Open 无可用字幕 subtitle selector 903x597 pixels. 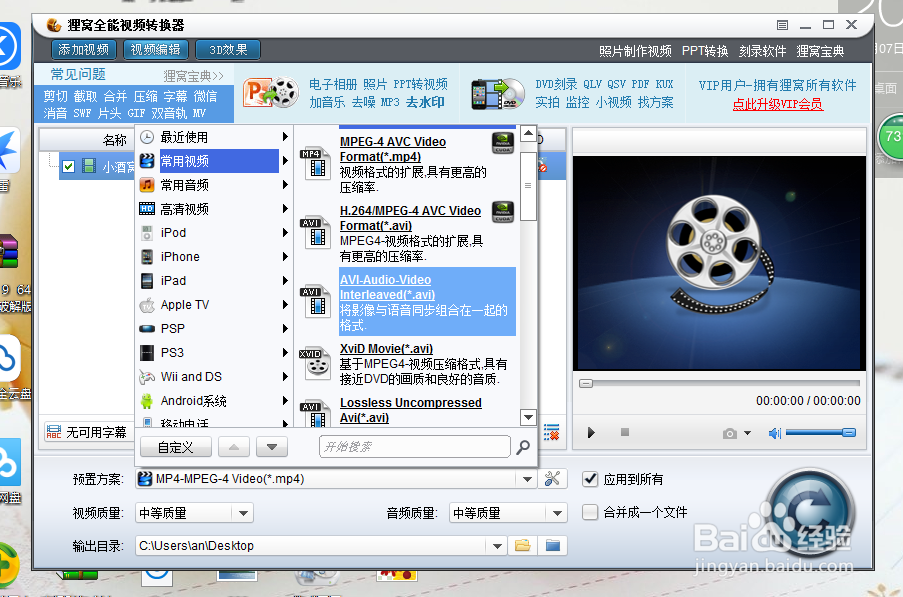coord(88,432)
